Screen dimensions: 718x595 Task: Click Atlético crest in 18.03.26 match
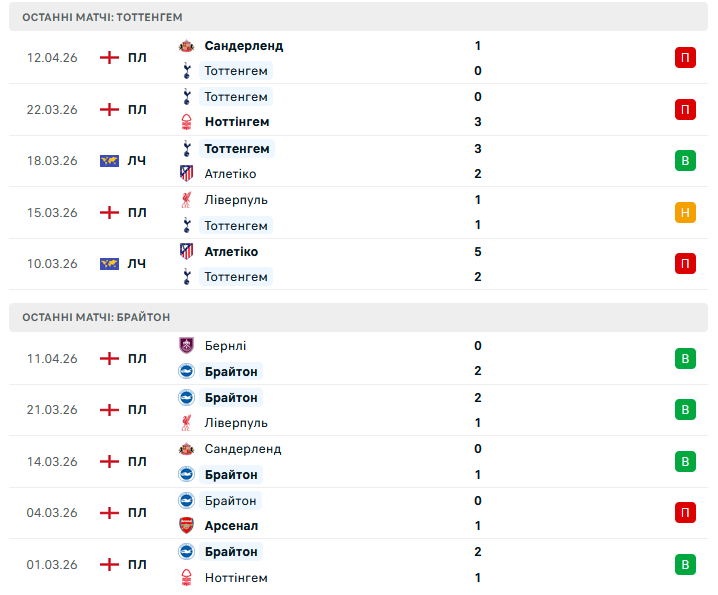coord(186,173)
